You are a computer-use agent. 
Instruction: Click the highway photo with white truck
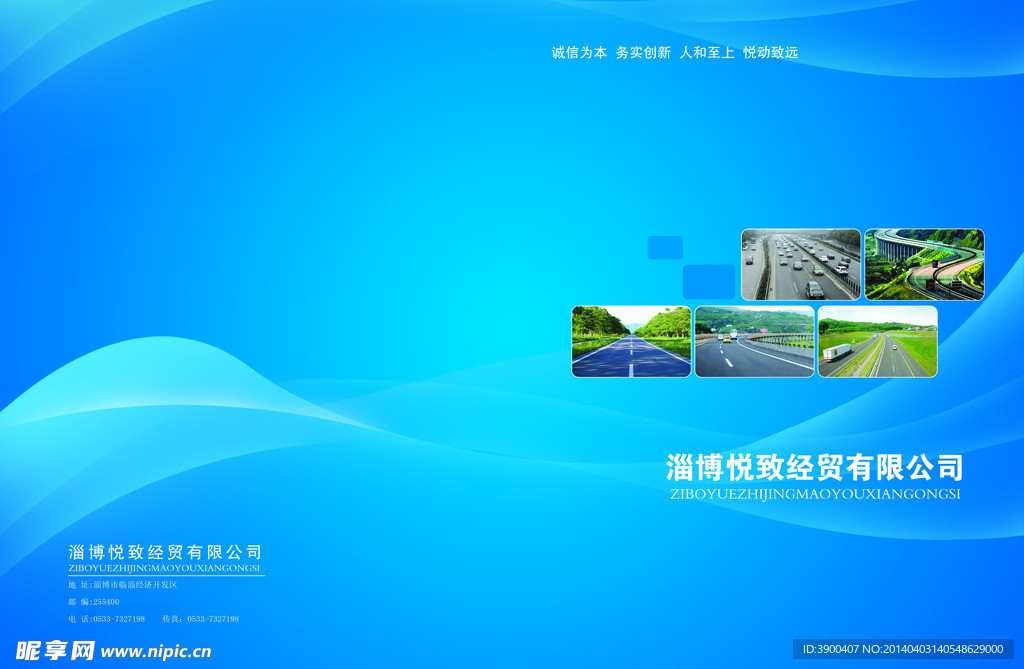pyautogui.click(x=877, y=342)
